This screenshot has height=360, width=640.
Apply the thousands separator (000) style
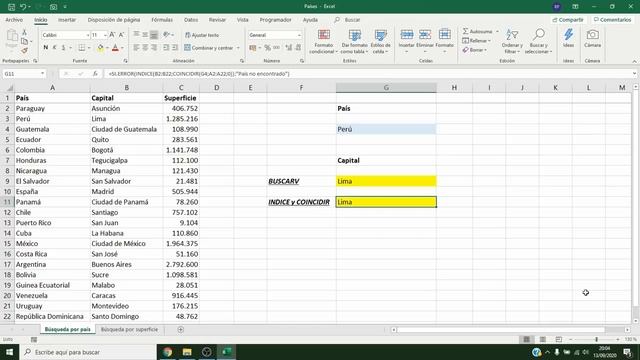277,48
